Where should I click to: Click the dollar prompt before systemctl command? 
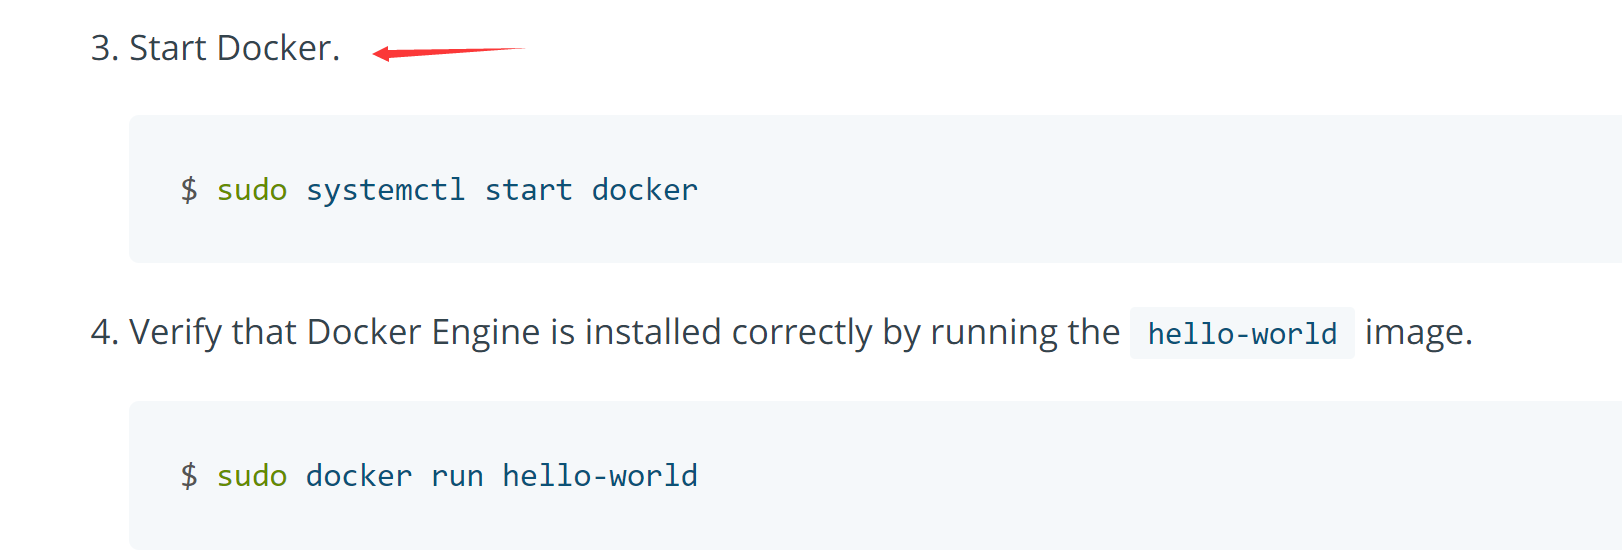click(x=189, y=189)
